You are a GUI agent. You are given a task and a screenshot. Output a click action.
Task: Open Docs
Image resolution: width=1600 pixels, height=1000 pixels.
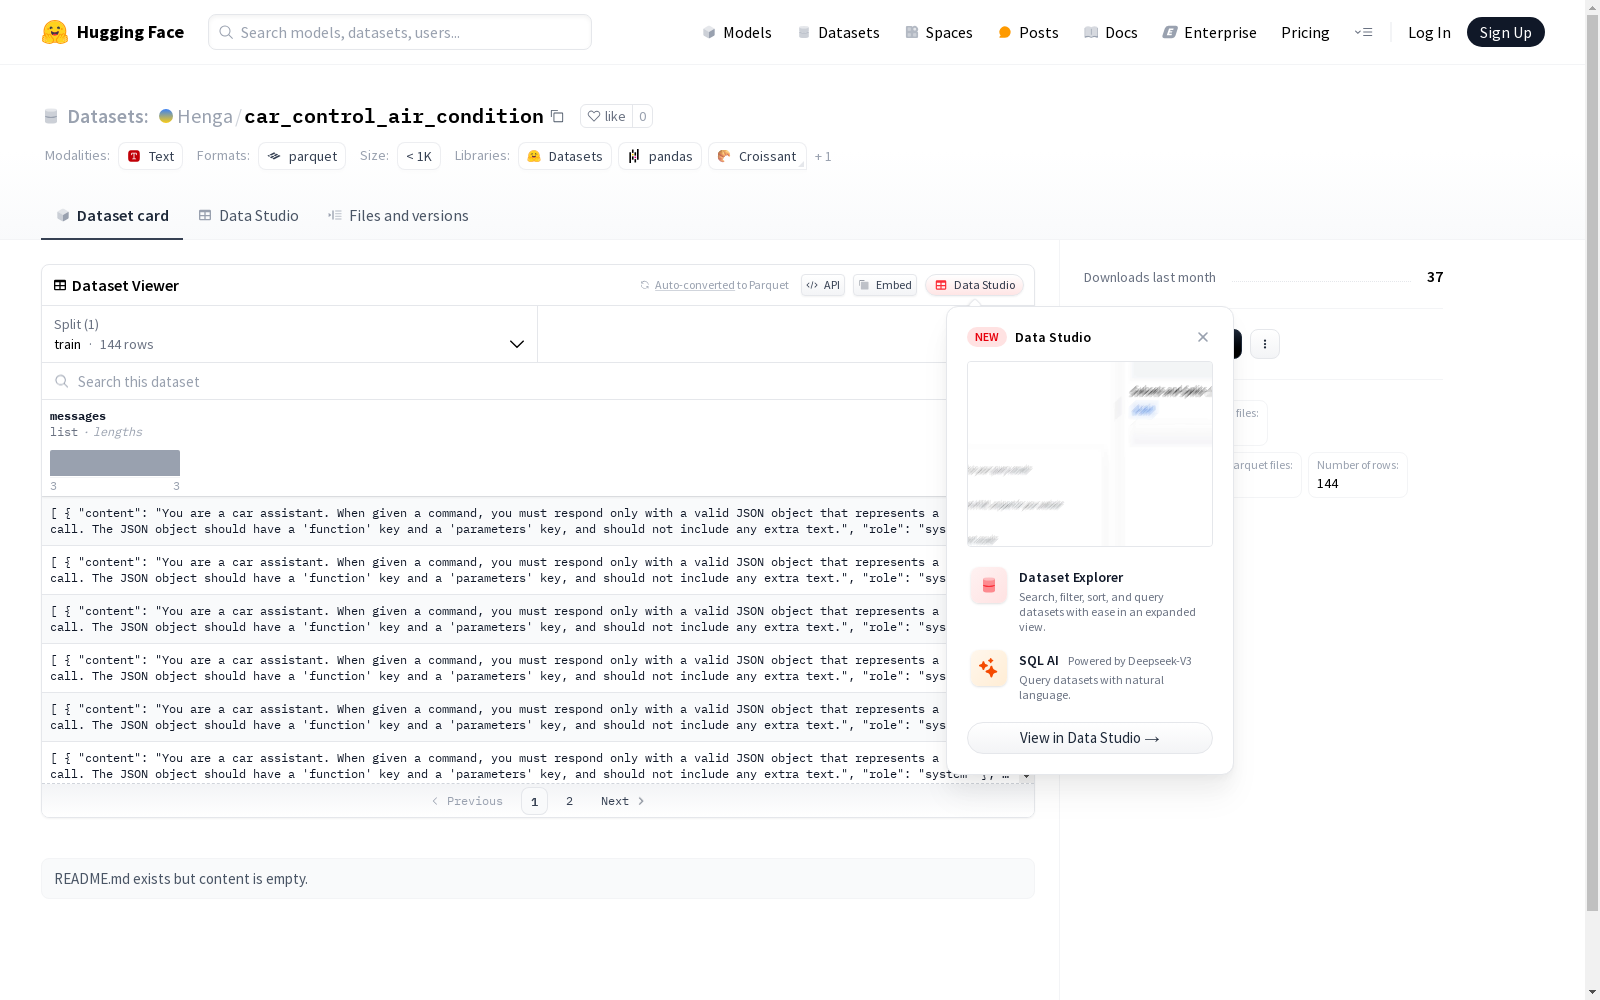click(x=1111, y=32)
